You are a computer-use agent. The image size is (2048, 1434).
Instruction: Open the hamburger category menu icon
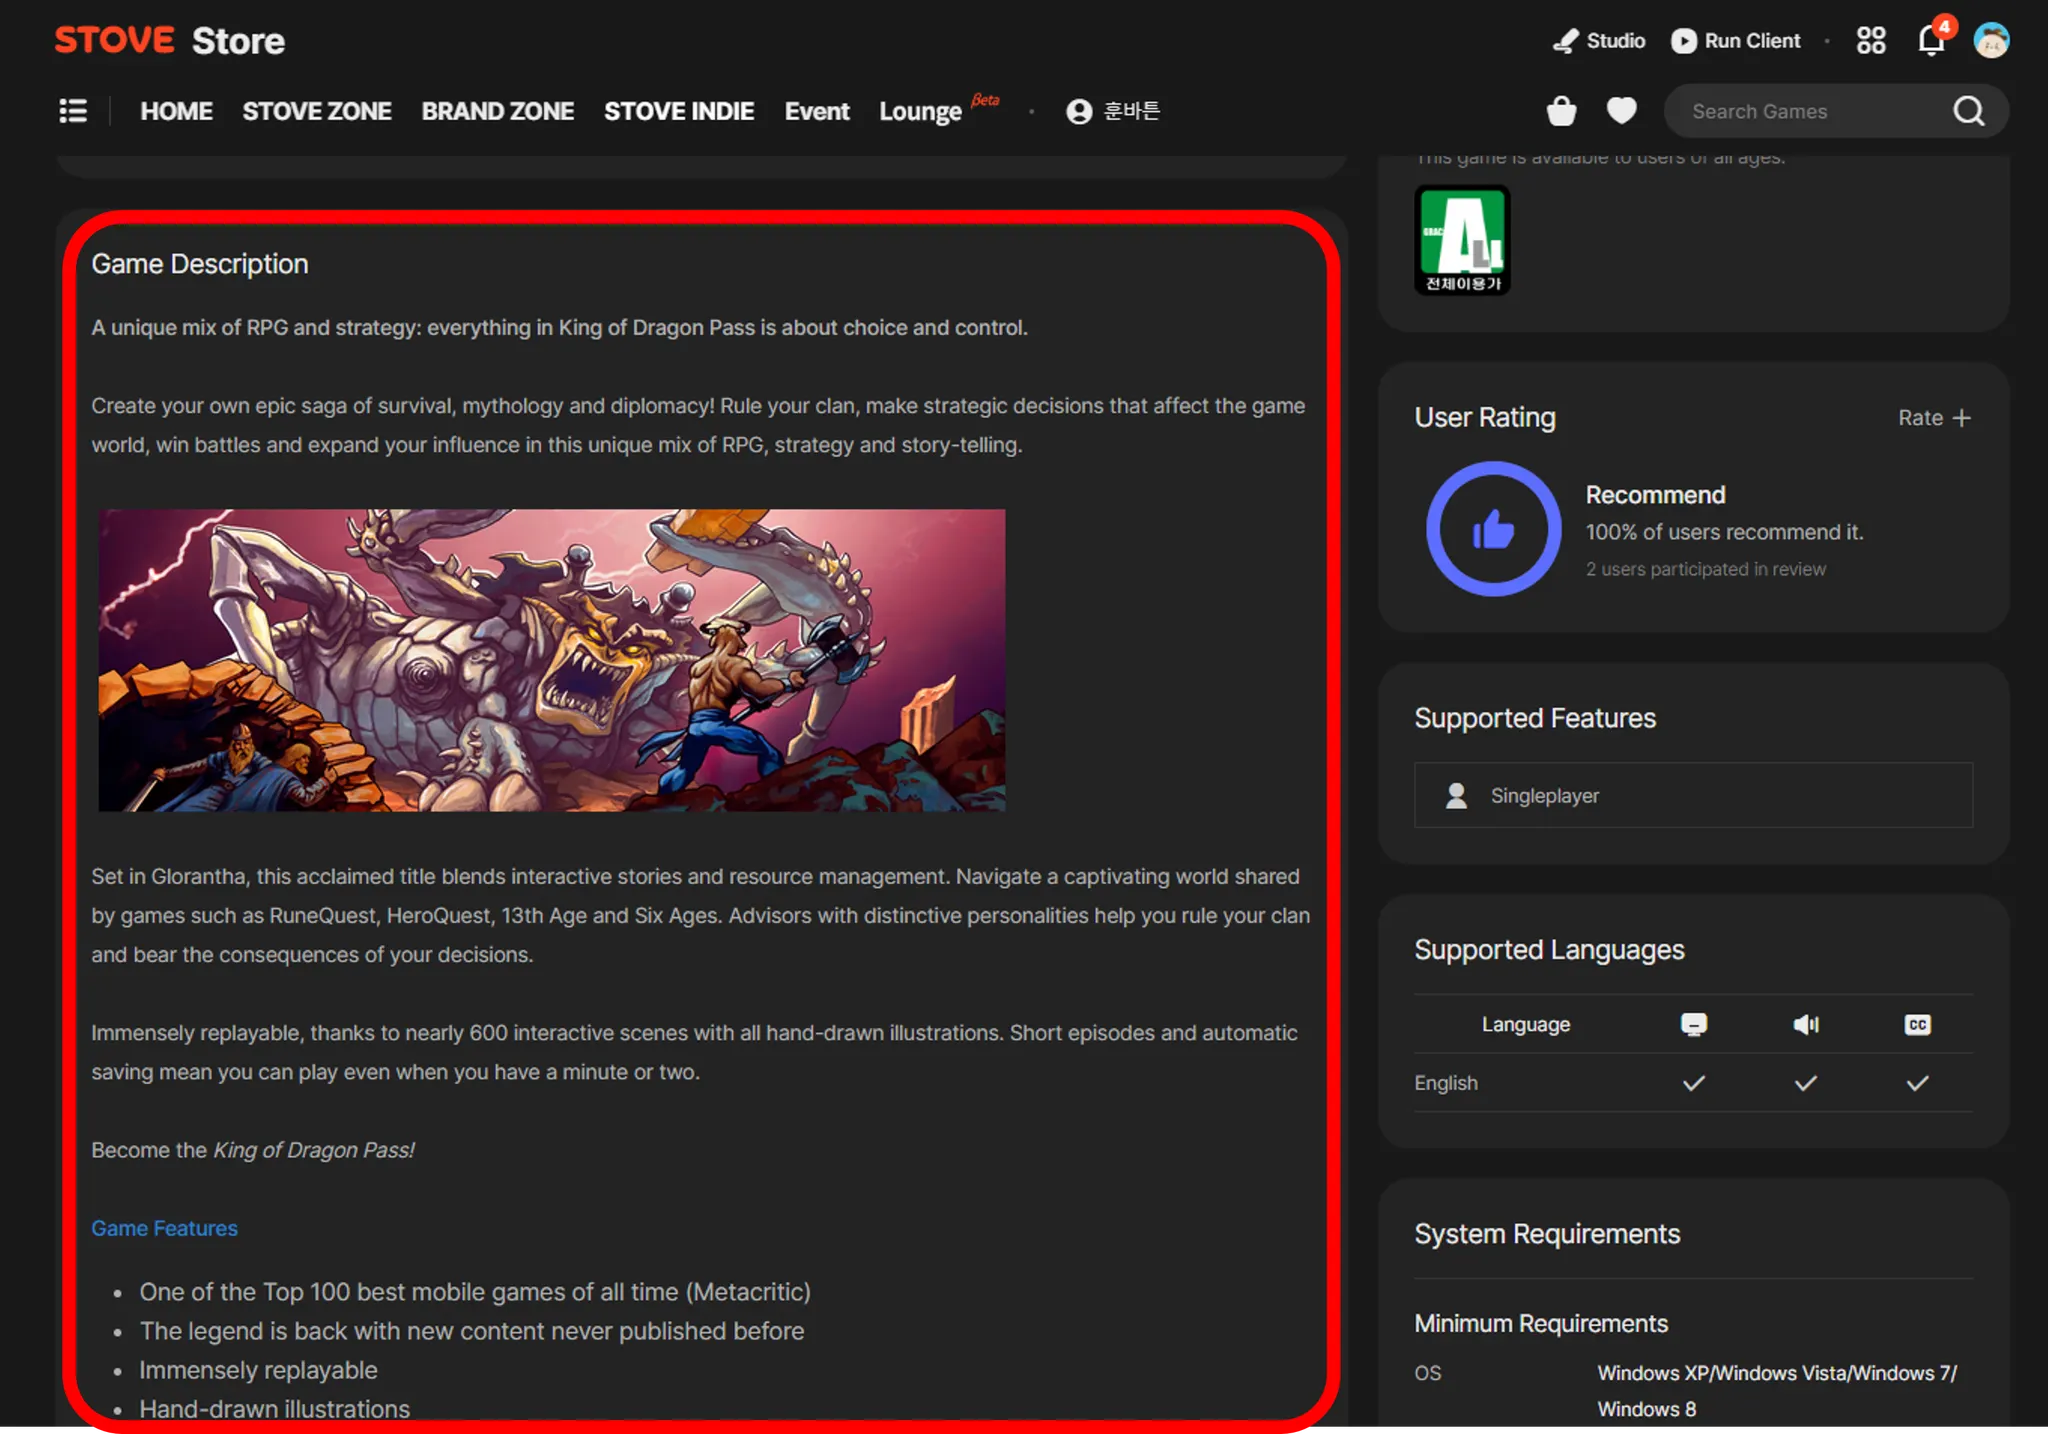click(x=73, y=111)
